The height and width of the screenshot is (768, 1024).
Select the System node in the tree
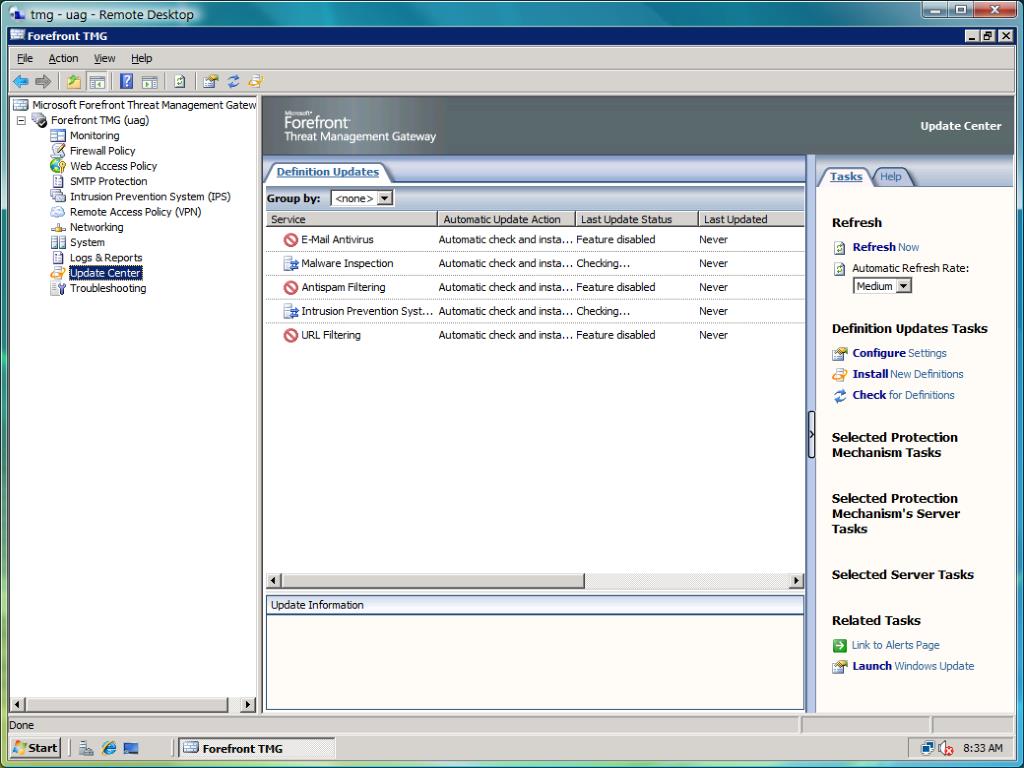tap(87, 242)
